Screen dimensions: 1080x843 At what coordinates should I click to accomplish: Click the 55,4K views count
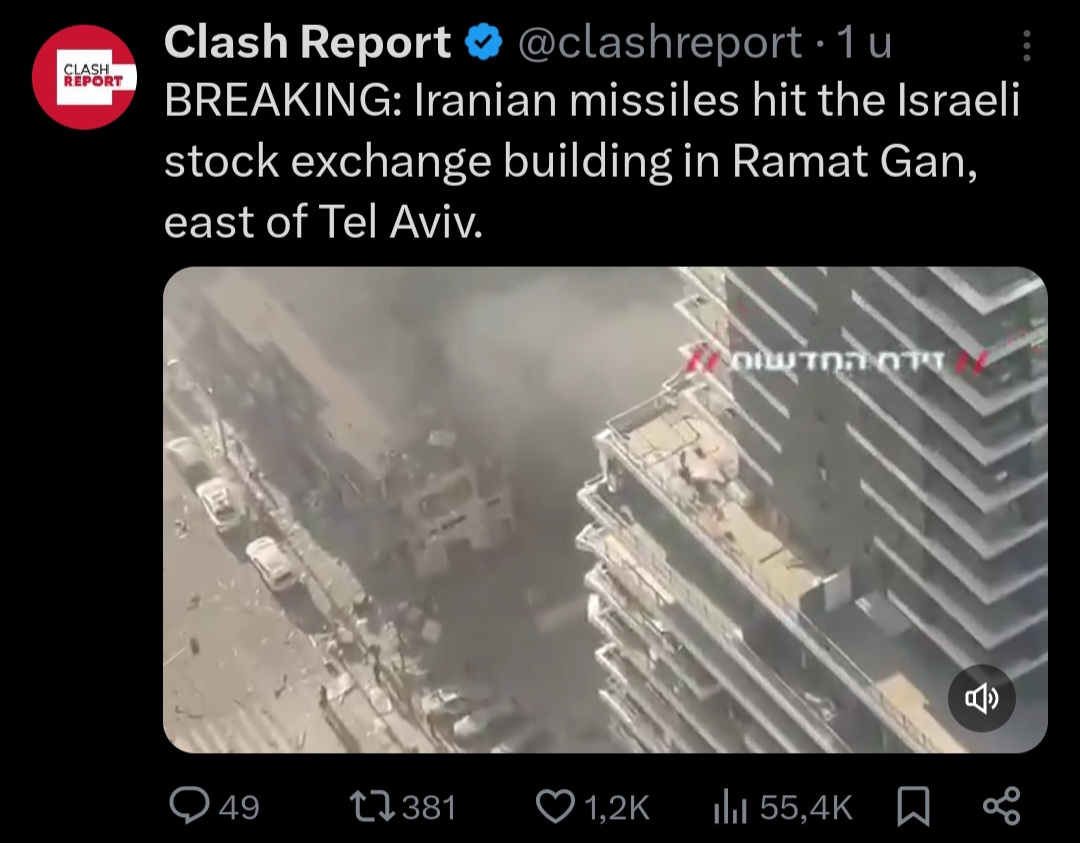click(x=806, y=807)
